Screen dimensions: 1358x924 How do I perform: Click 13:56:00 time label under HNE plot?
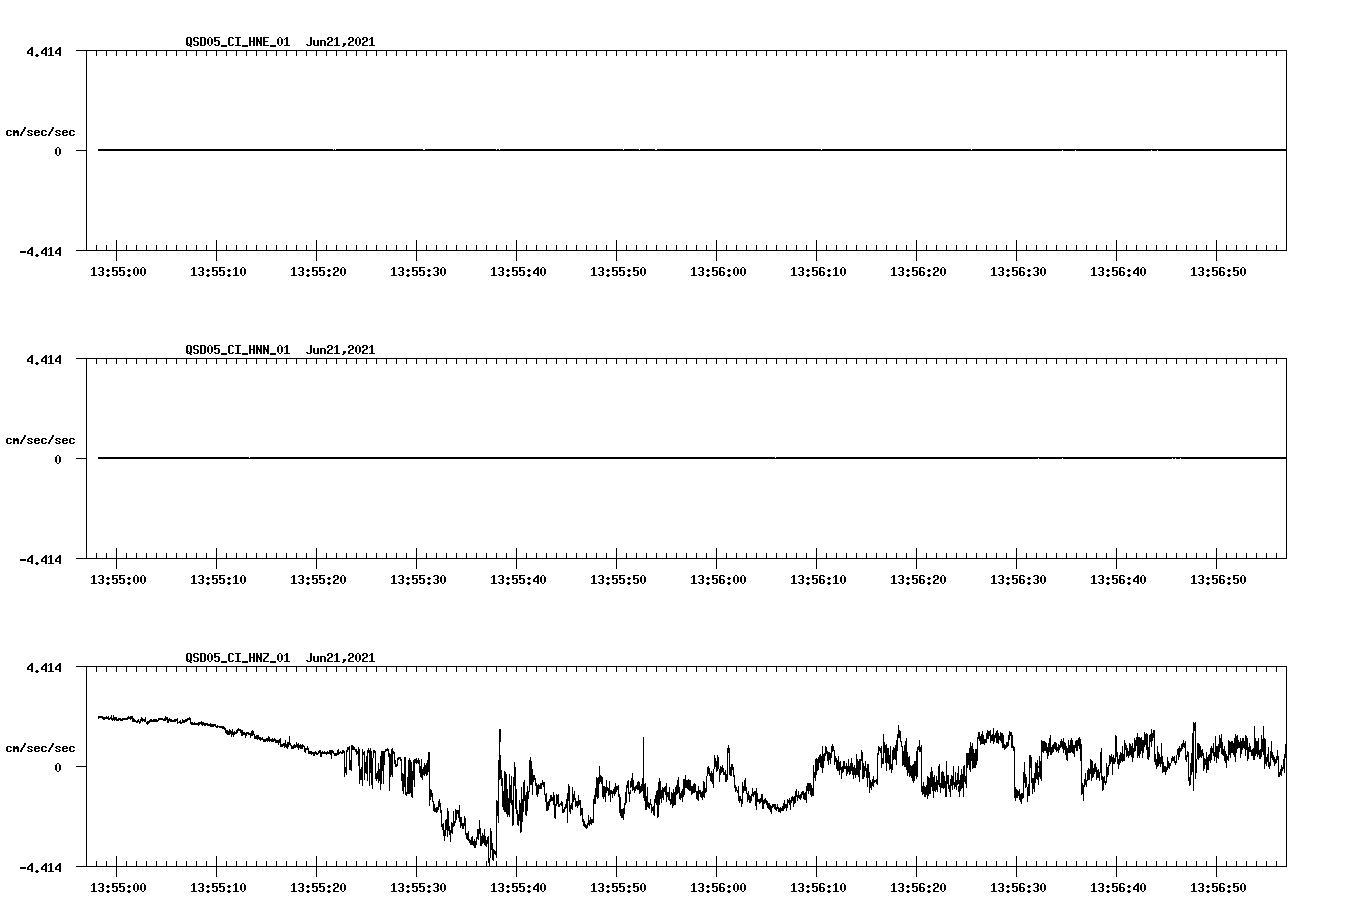coord(718,272)
